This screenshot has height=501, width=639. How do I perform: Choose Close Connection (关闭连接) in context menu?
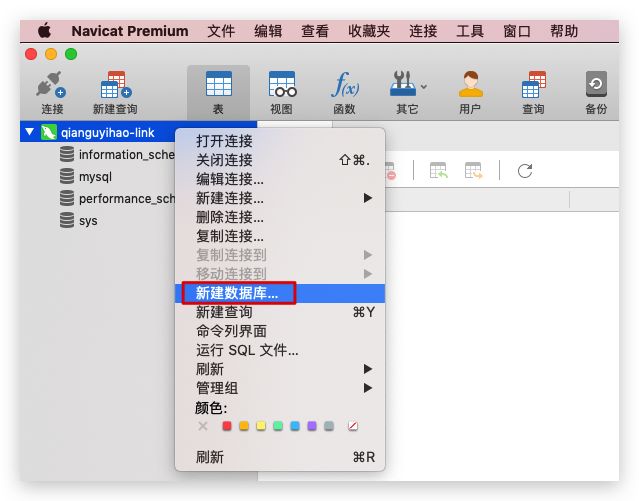click(x=280, y=160)
